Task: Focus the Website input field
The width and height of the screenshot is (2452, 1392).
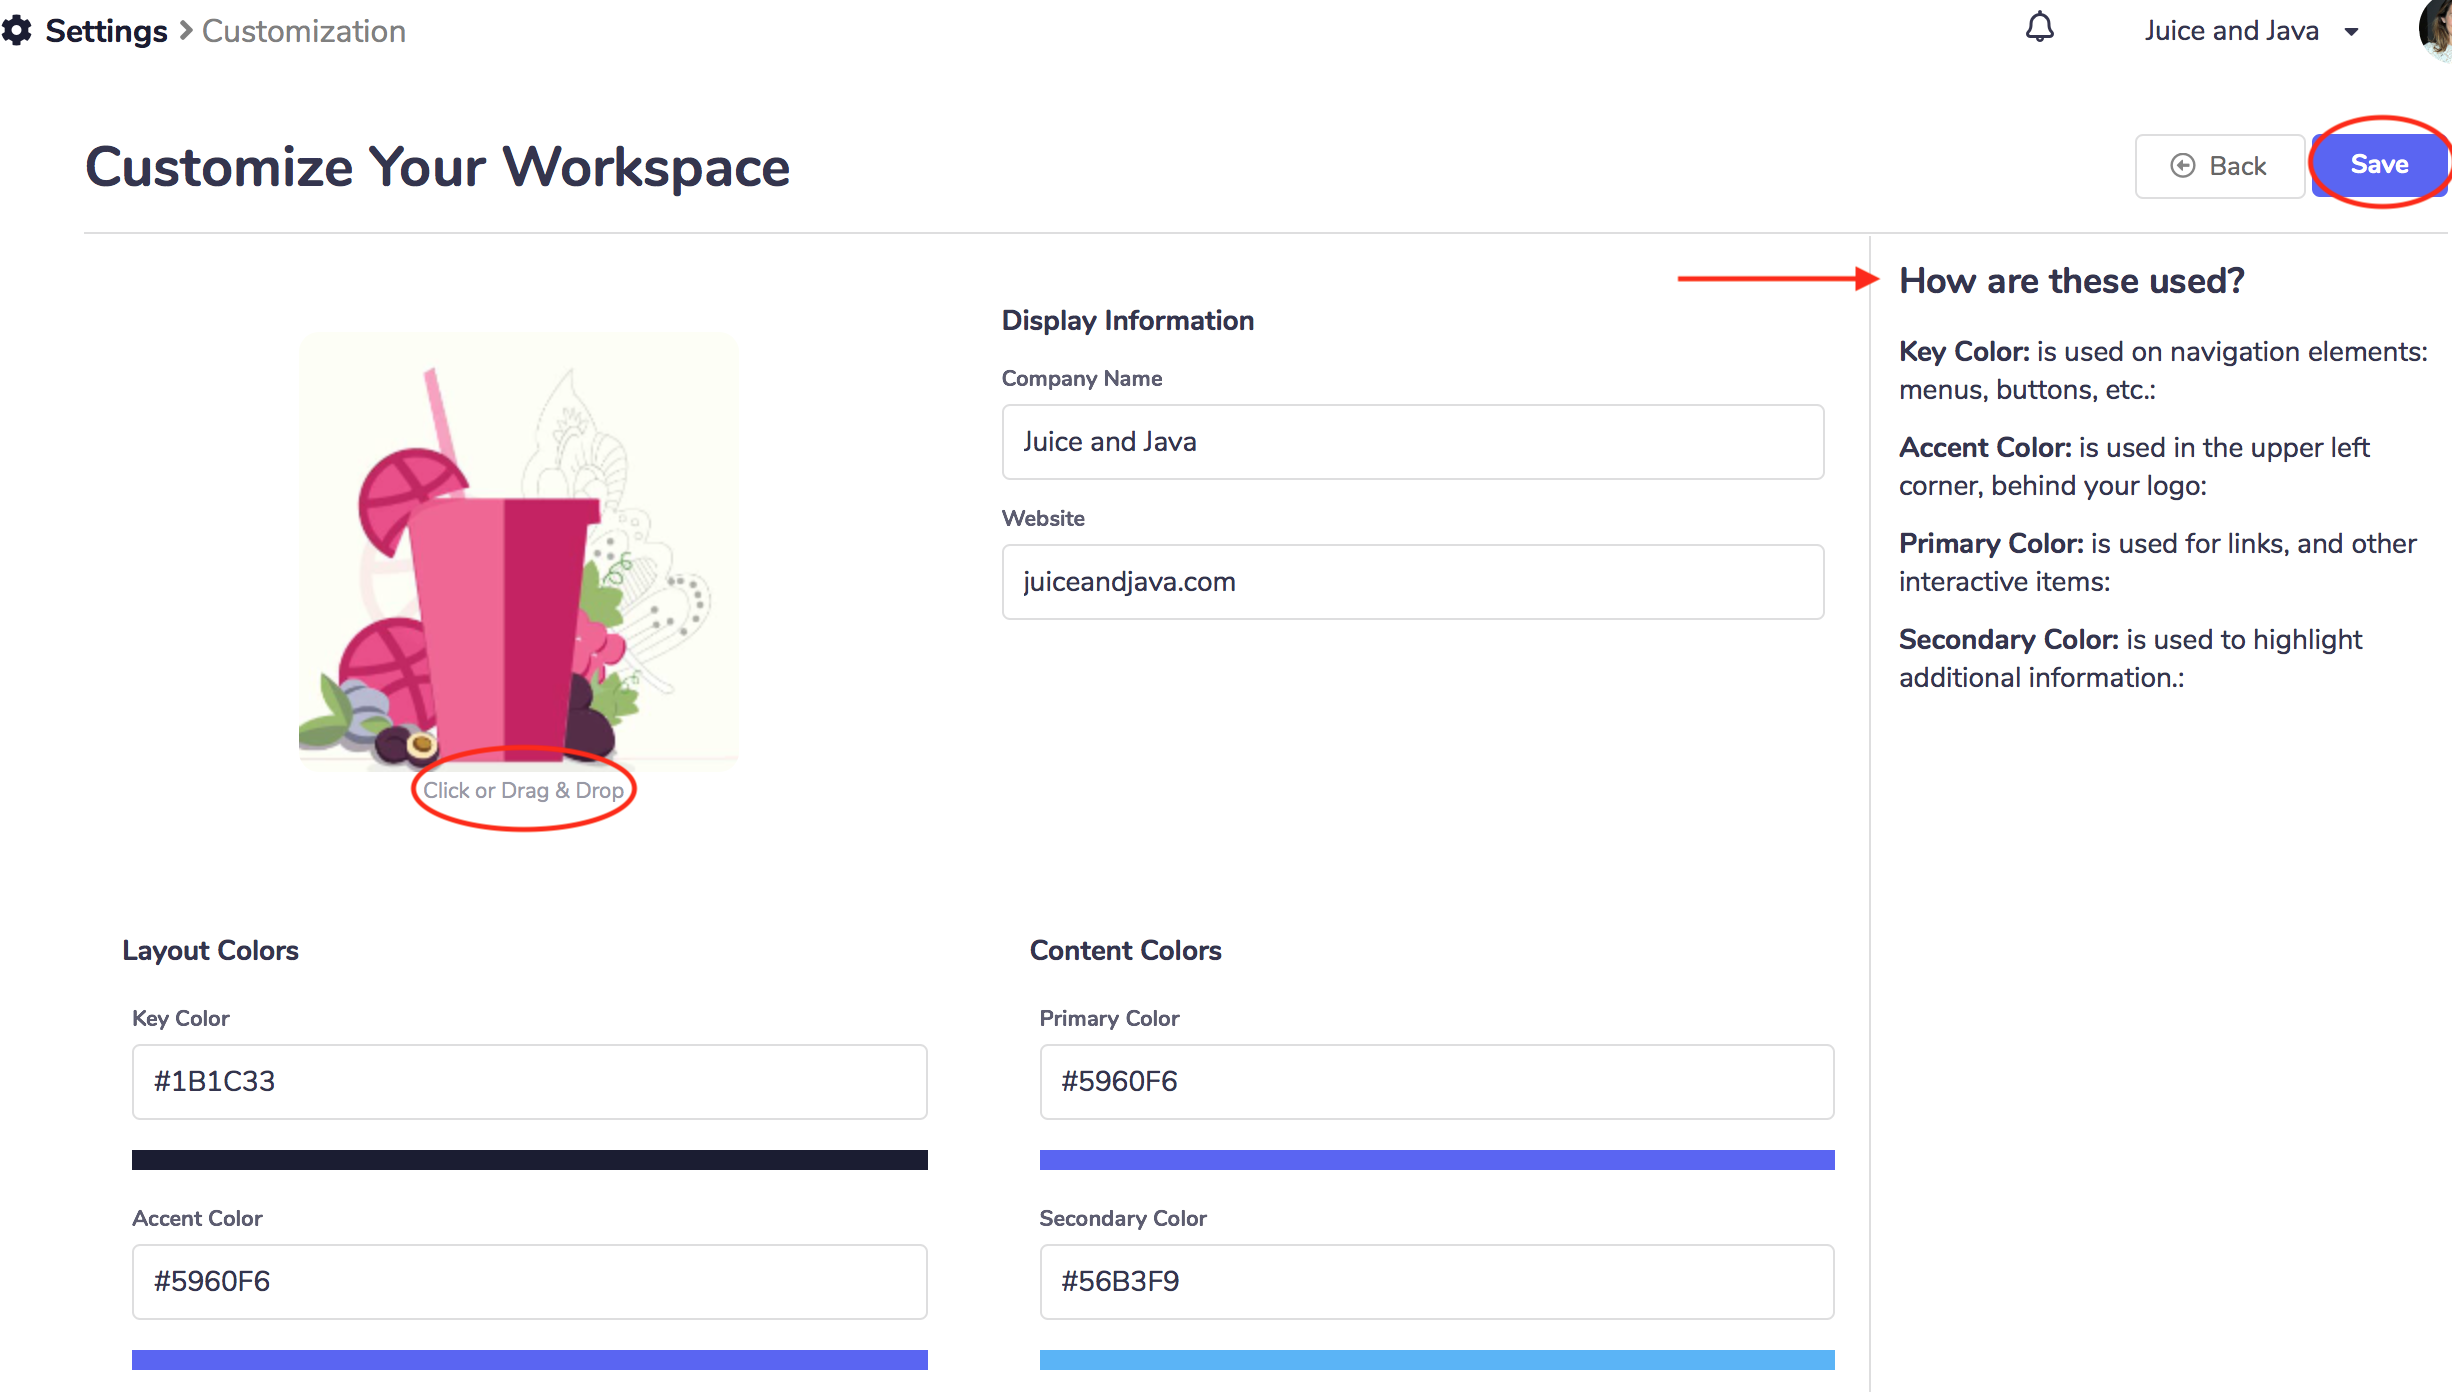Action: point(1412,582)
